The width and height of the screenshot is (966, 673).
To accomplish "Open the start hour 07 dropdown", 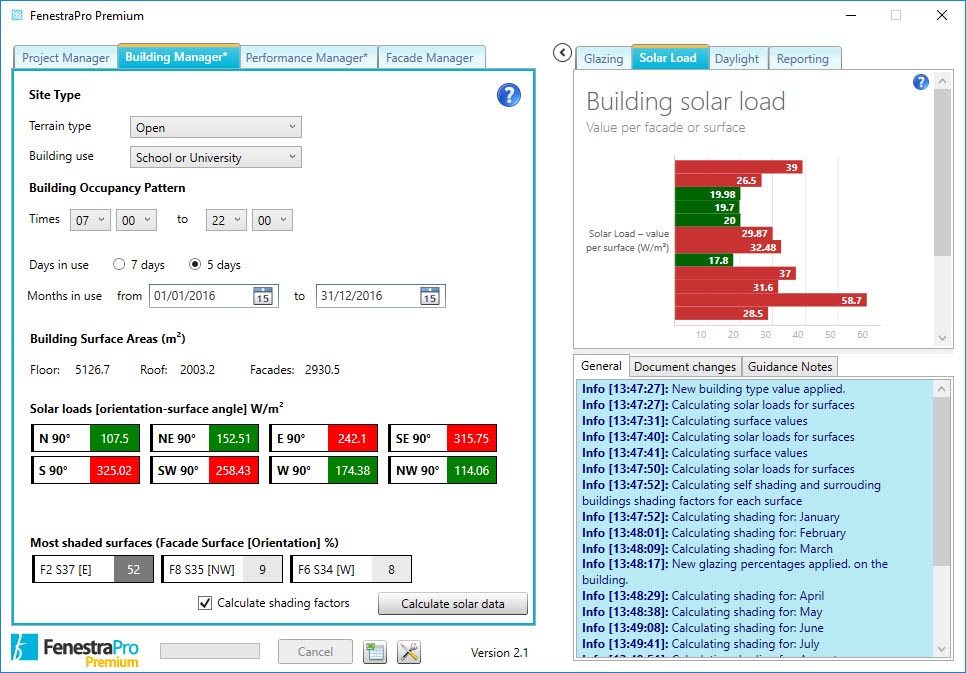I will click(x=89, y=220).
